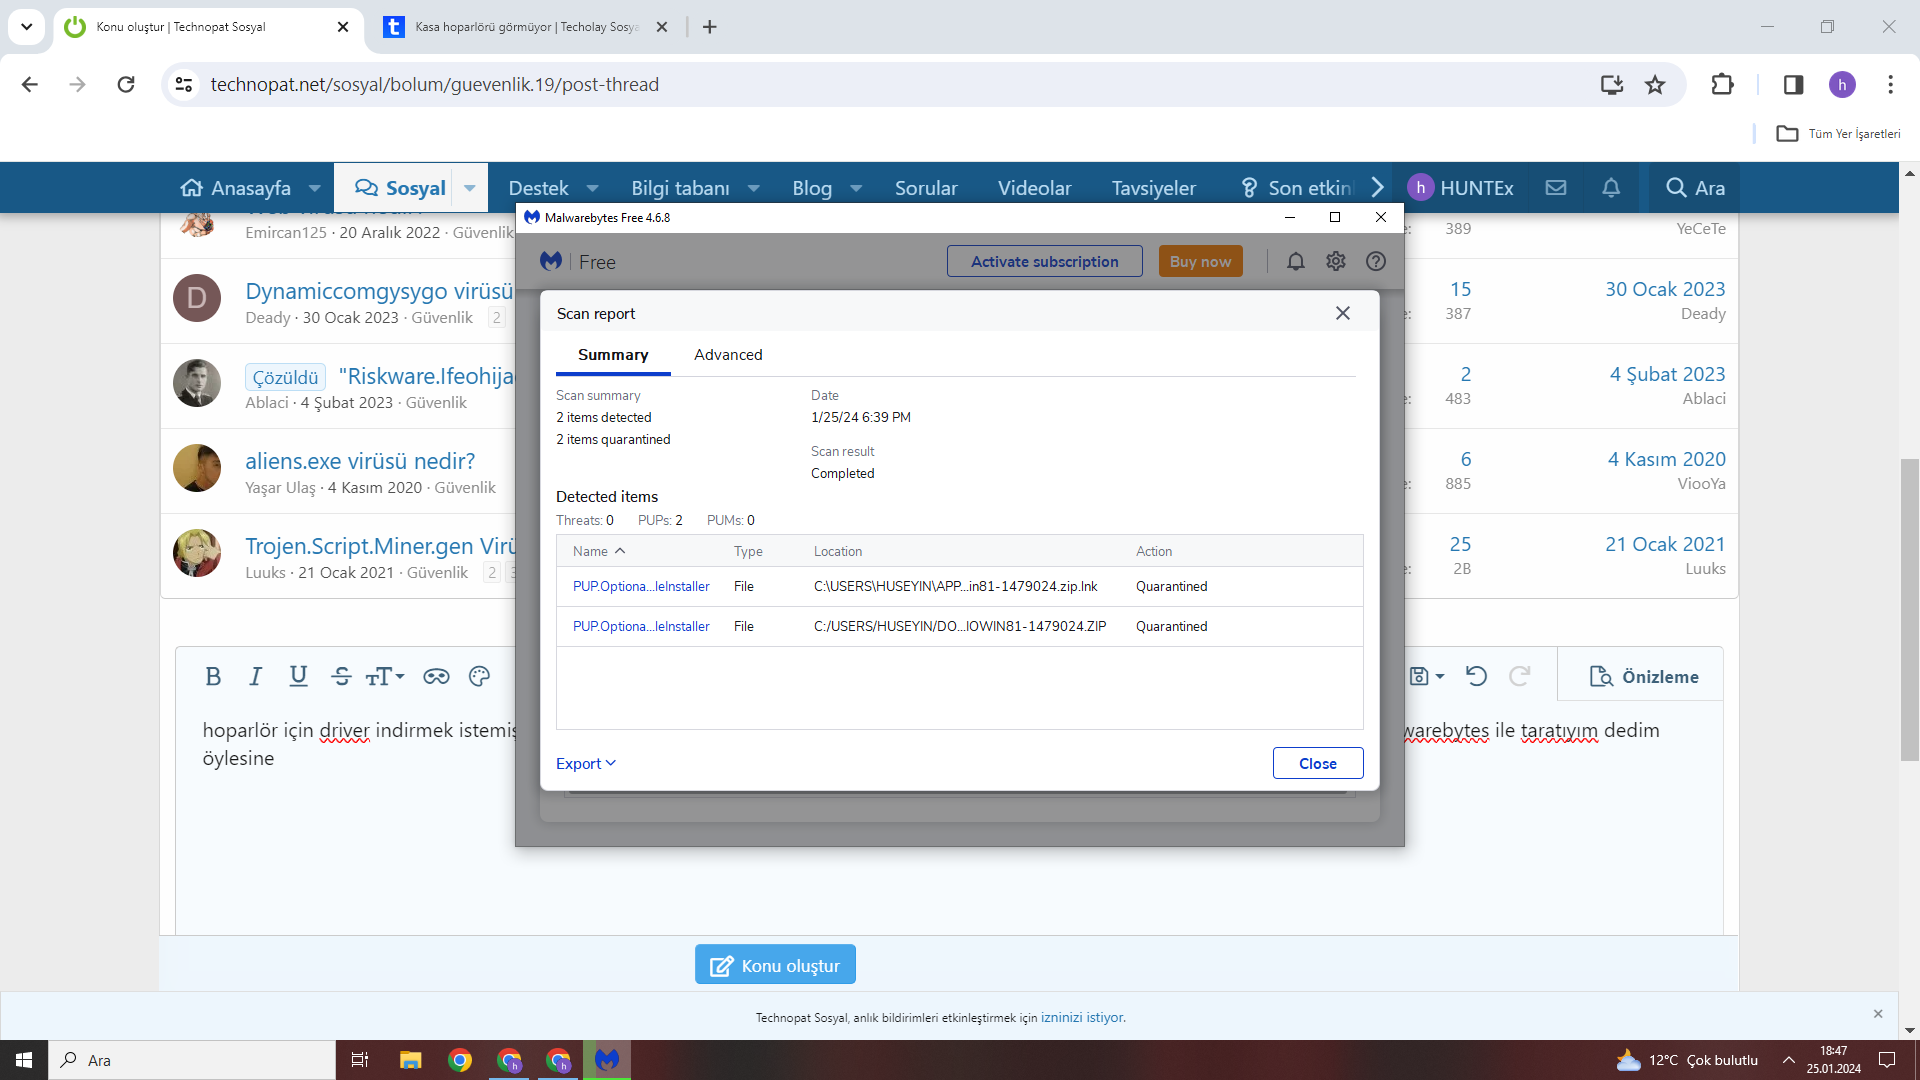Click the Activate subscription button
The image size is (1920, 1080).
click(x=1044, y=261)
